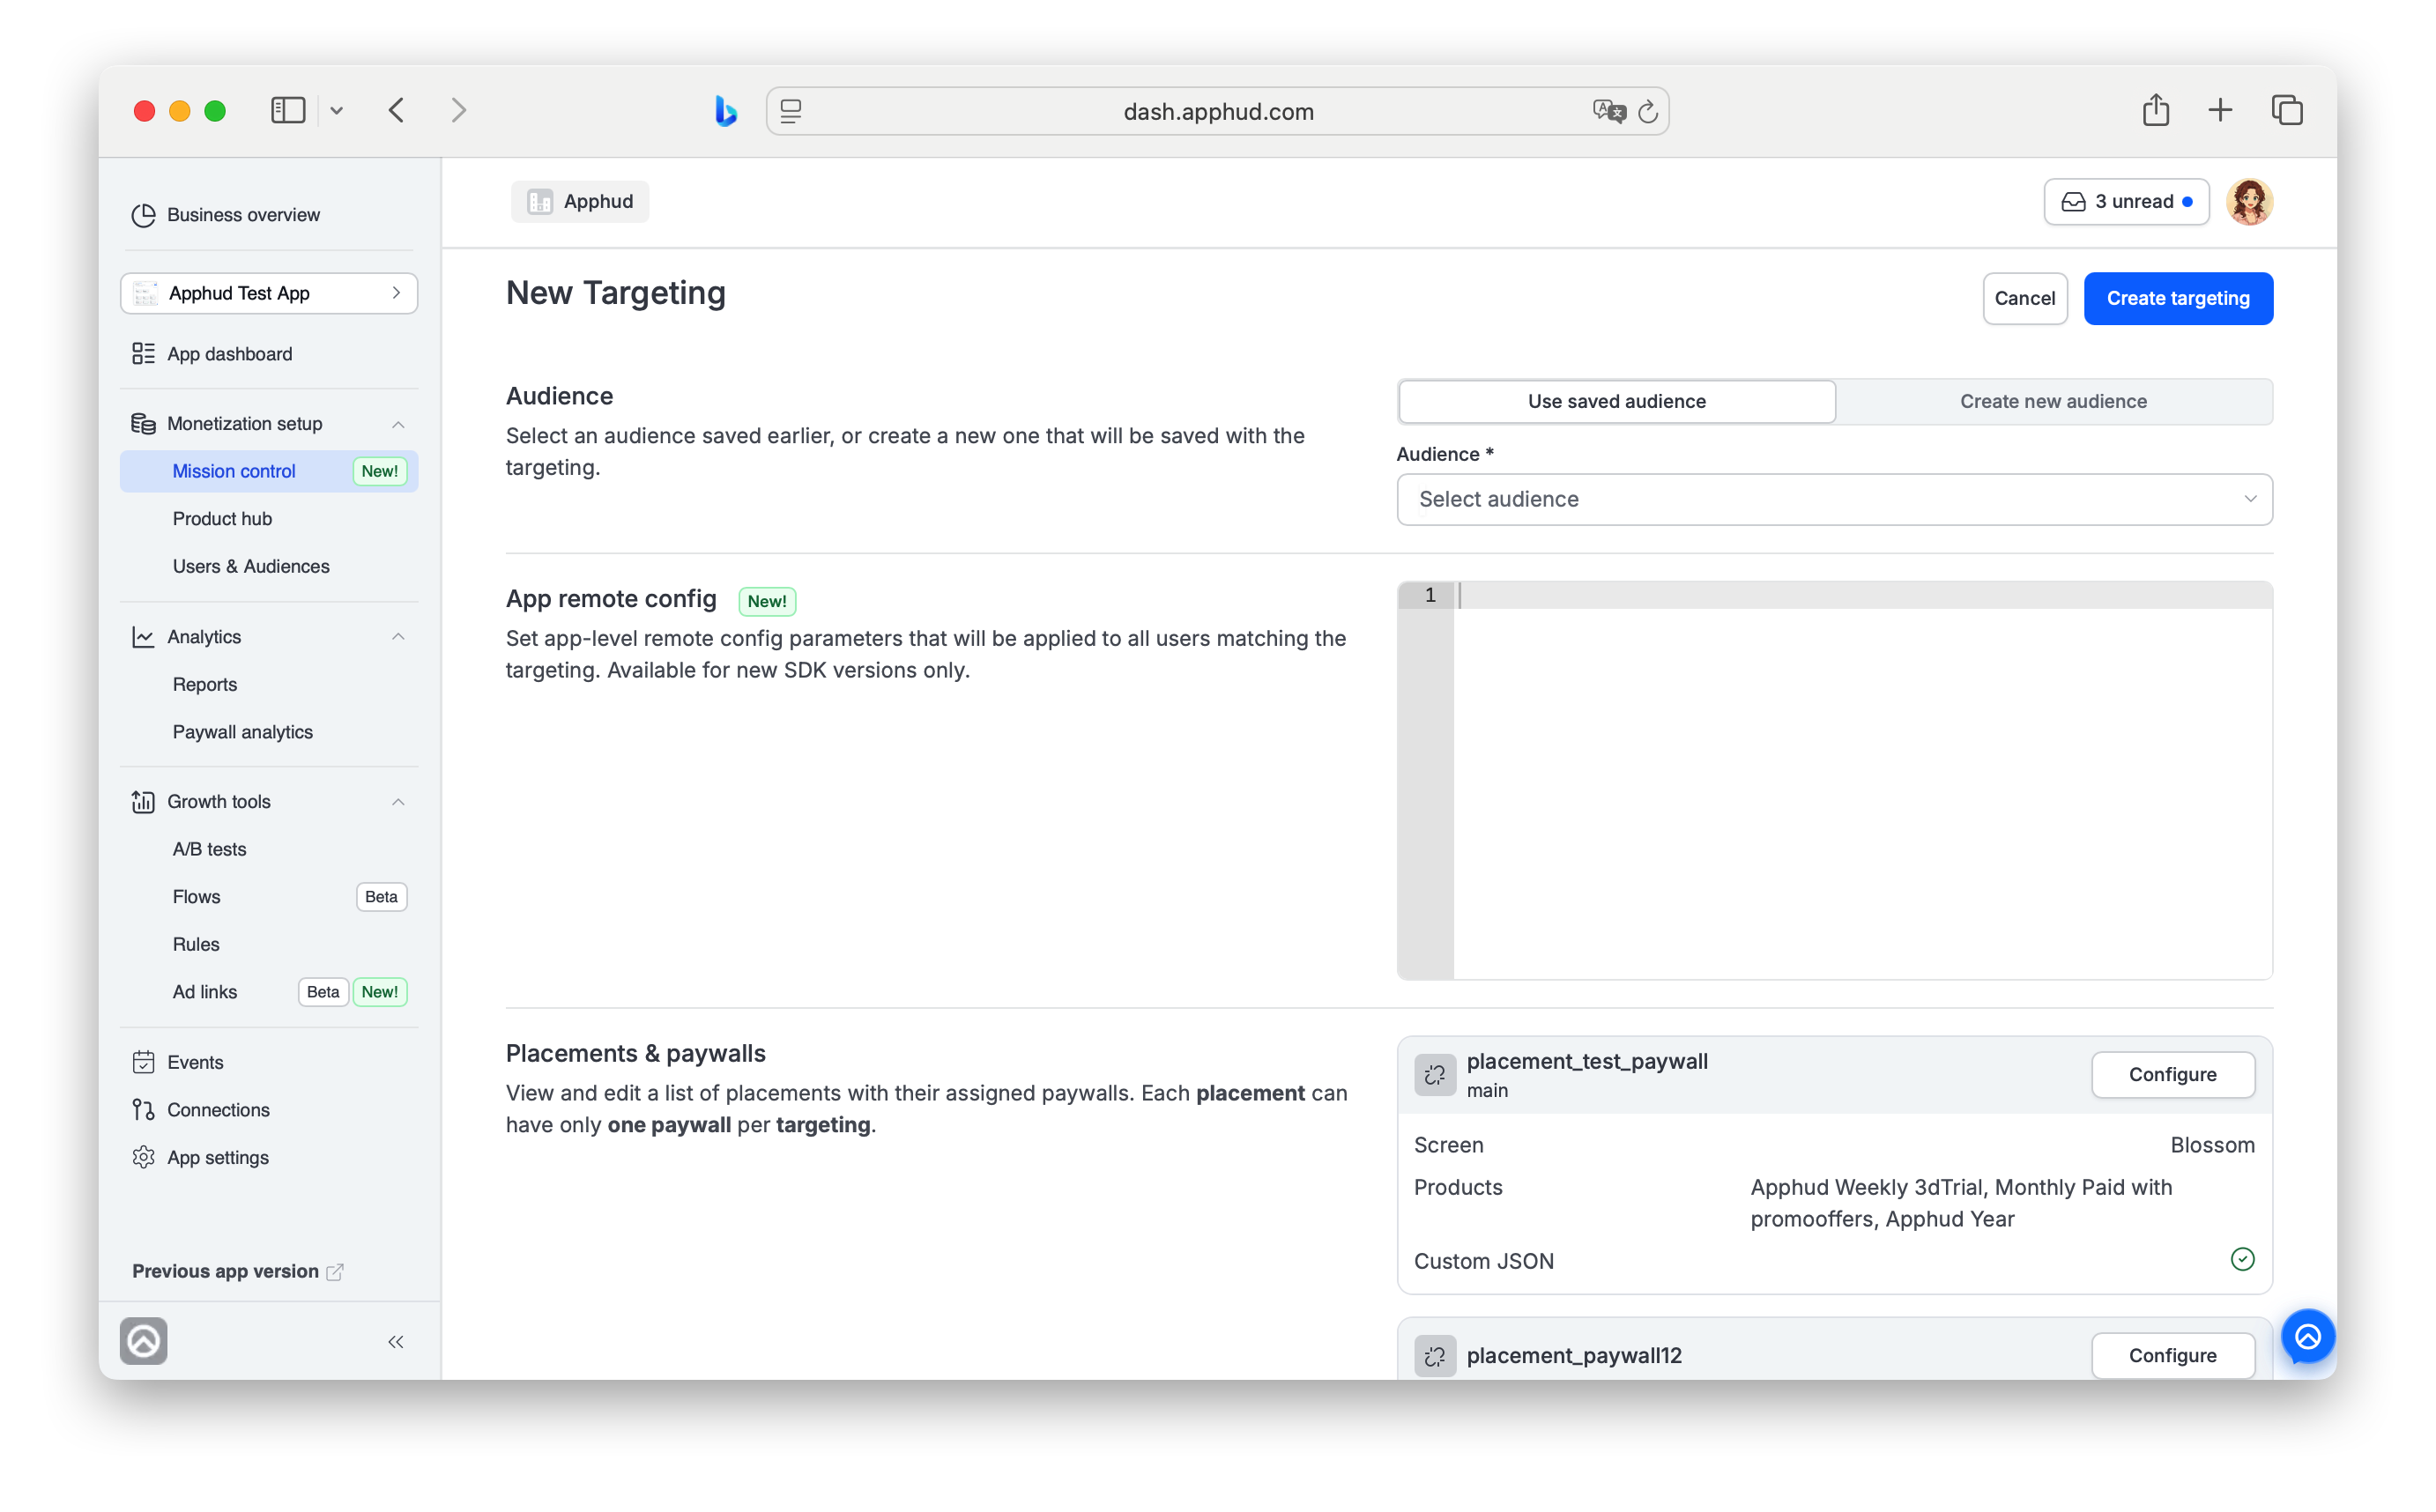Click the placement_test_paywall placement icon
2436x1512 pixels.
[1435, 1076]
